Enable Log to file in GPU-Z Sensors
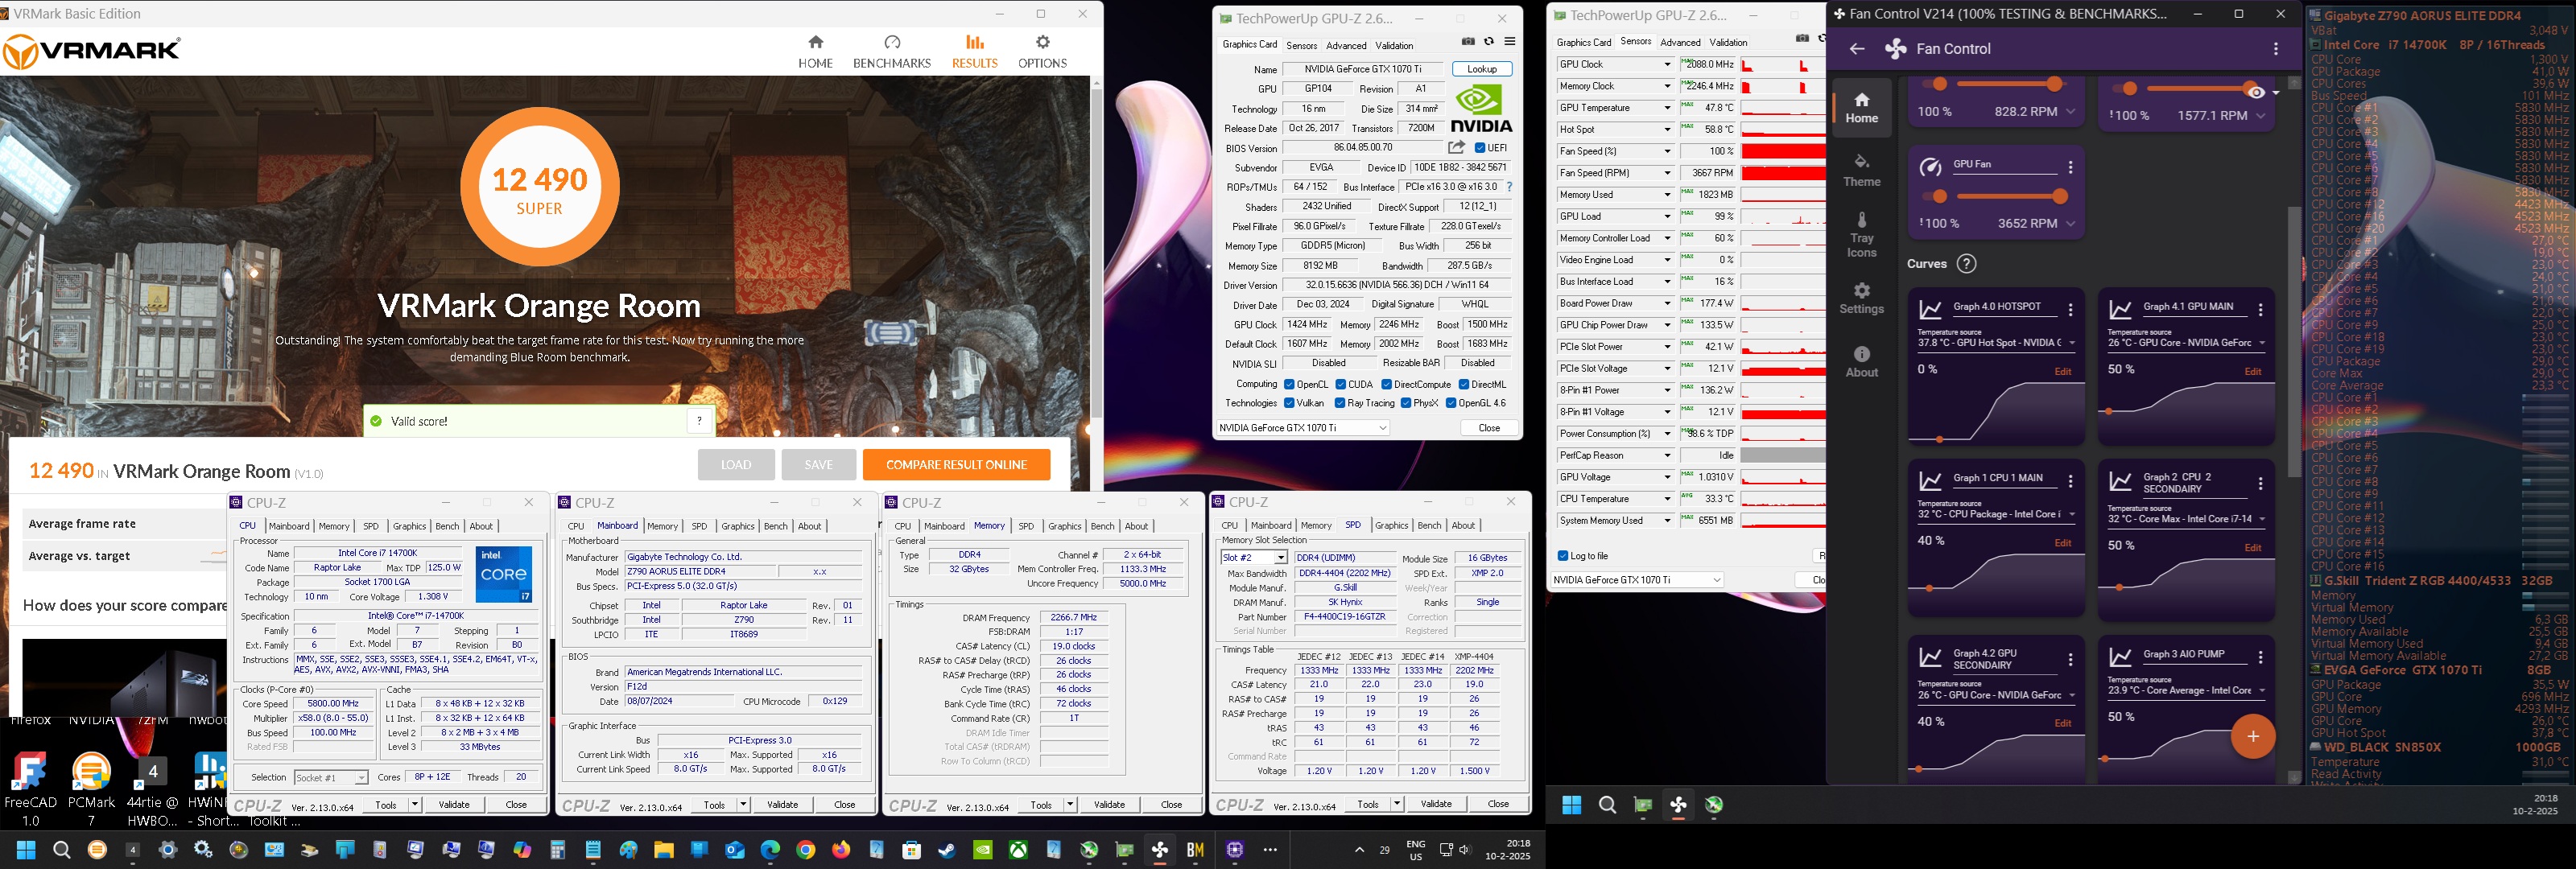Screen dimensions: 2576x869 coord(1563,556)
